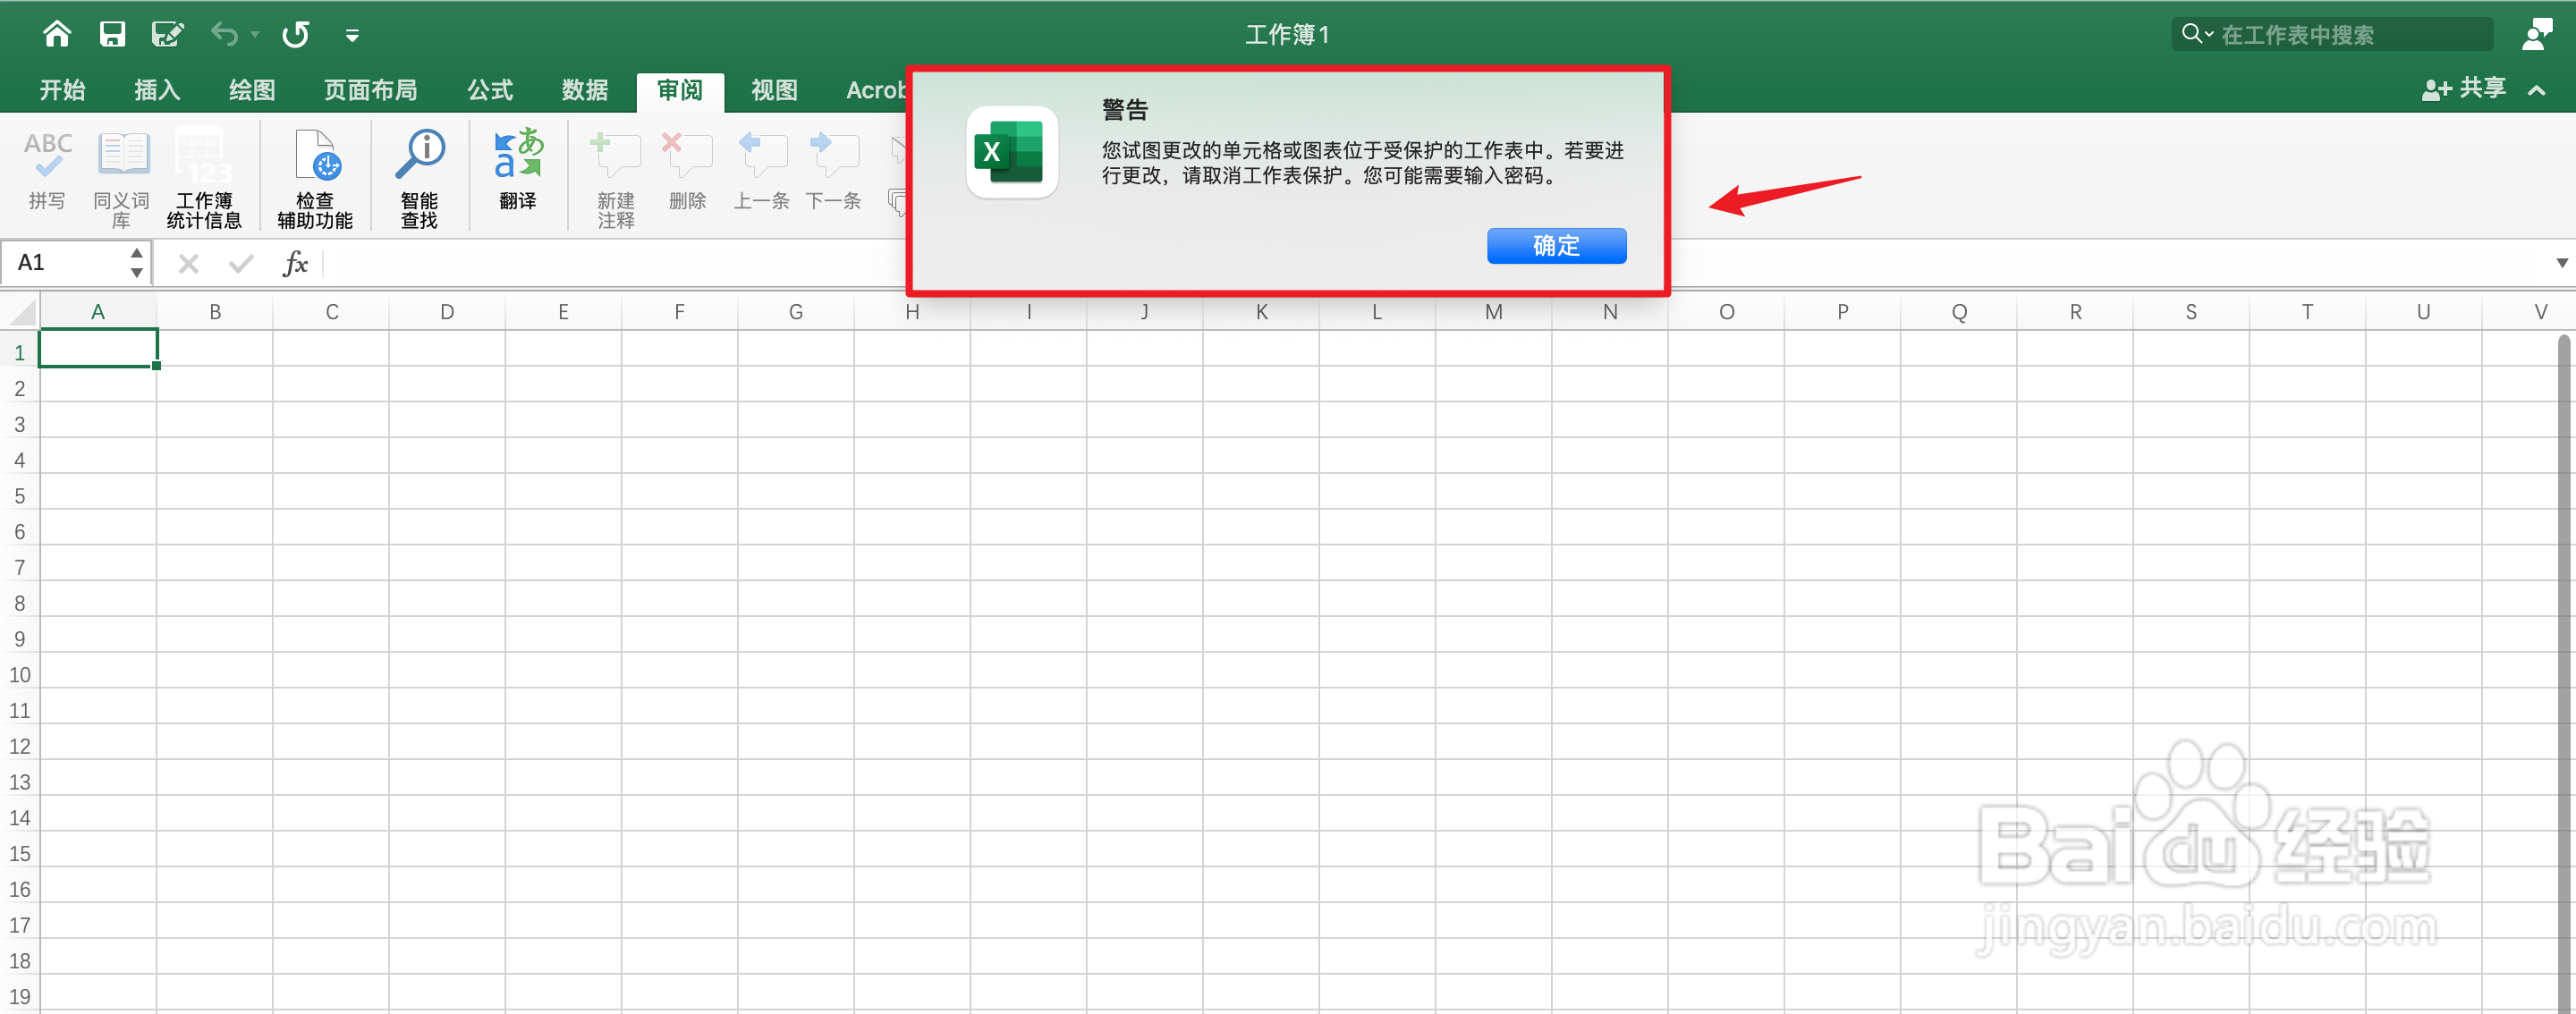Image resolution: width=2576 pixels, height=1014 pixels.
Task: Run 检查辅助功能 accessibility checker
Action: [315, 180]
